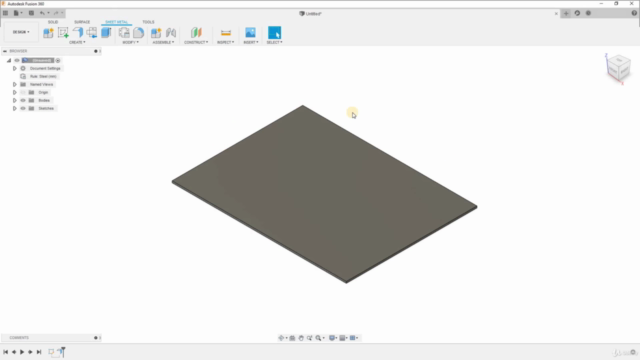Click the Insert image icon
Image resolution: width=640 pixels, height=360 pixels.
pos(250,33)
